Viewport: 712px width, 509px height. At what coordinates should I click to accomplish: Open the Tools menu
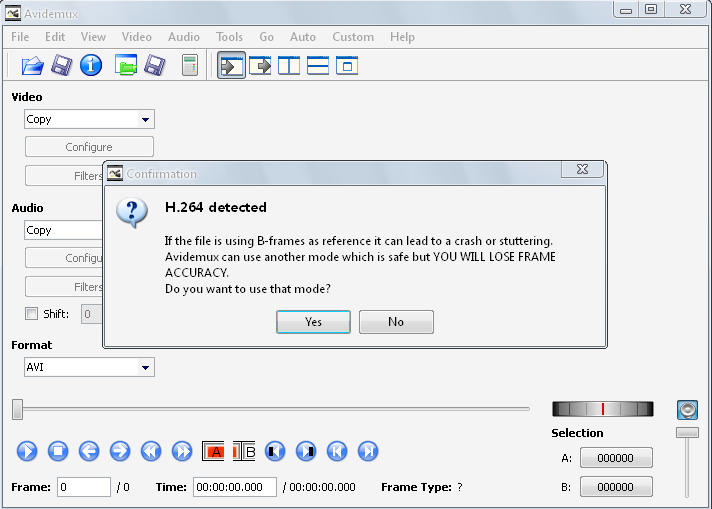pos(229,37)
